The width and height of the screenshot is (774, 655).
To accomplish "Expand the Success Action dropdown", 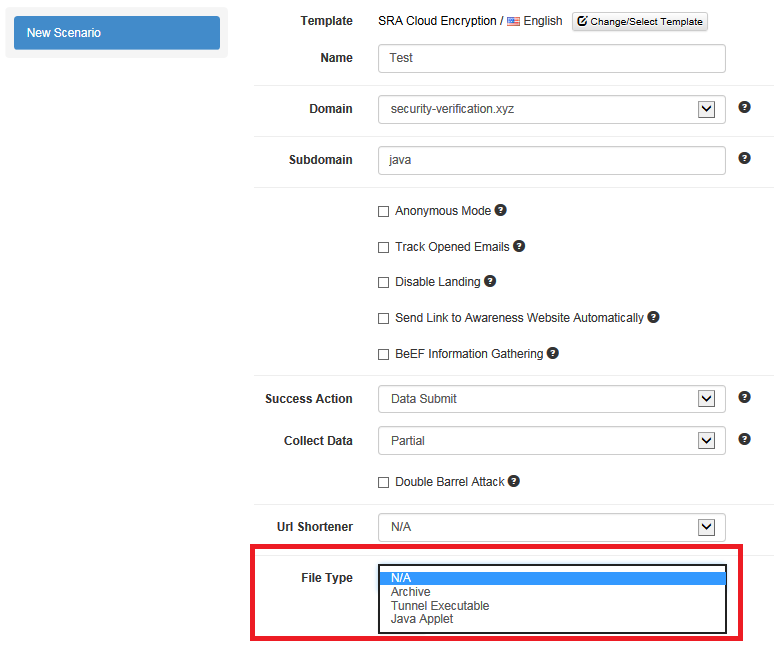I will [552, 399].
